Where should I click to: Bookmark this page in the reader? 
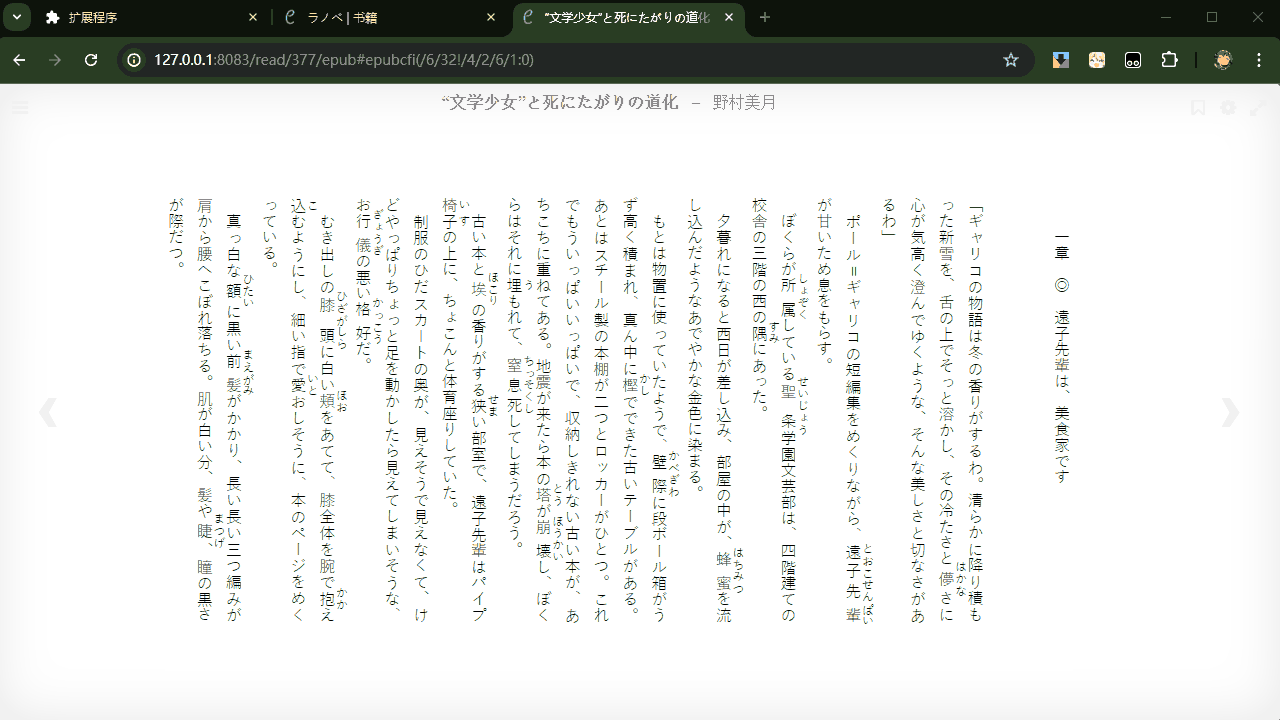coord(1198,106)
